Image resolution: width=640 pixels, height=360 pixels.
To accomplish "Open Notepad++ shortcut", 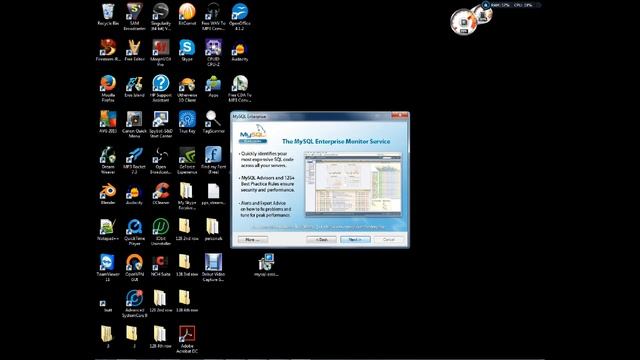I will (108, 229).
